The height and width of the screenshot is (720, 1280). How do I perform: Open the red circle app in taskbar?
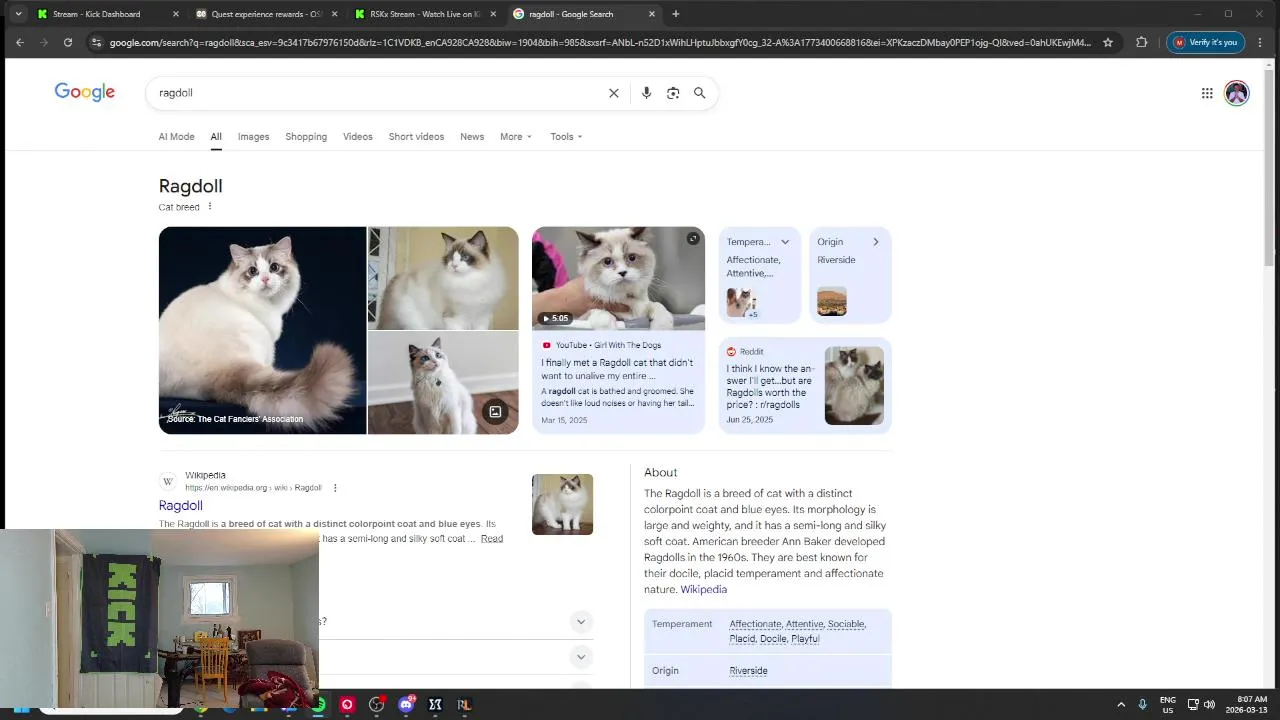347,705
